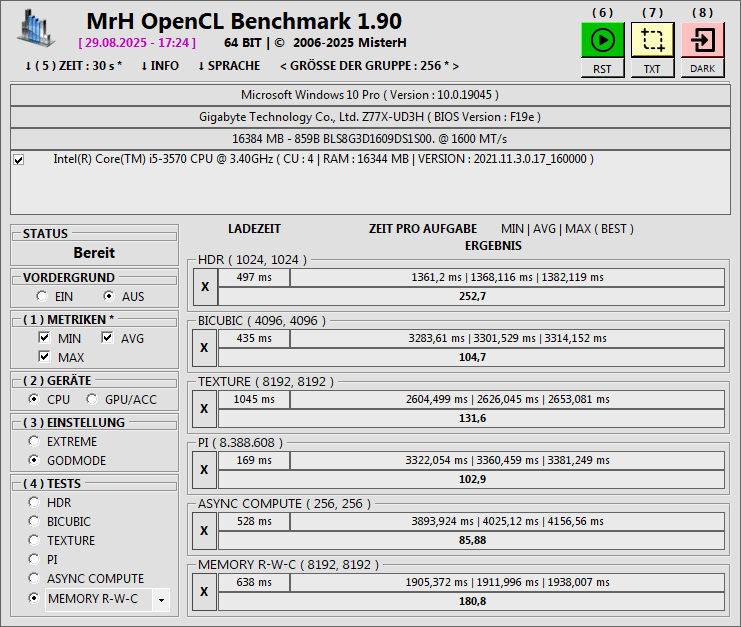Set Vordergrund to EIN
The height and width of the screenshot is (627, 741).
pos(42,296)
